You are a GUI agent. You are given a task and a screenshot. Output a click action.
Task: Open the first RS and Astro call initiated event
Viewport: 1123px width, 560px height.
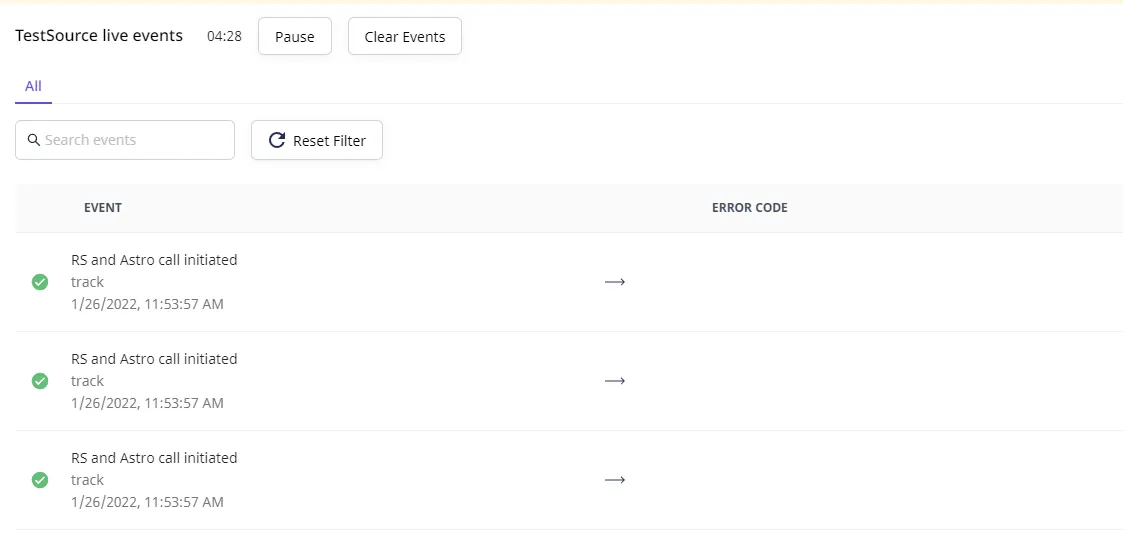154,260
